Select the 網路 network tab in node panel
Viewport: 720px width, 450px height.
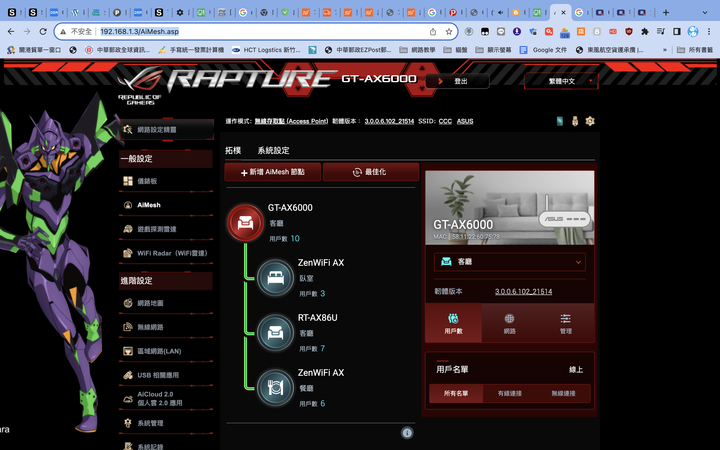pos(510,323)
